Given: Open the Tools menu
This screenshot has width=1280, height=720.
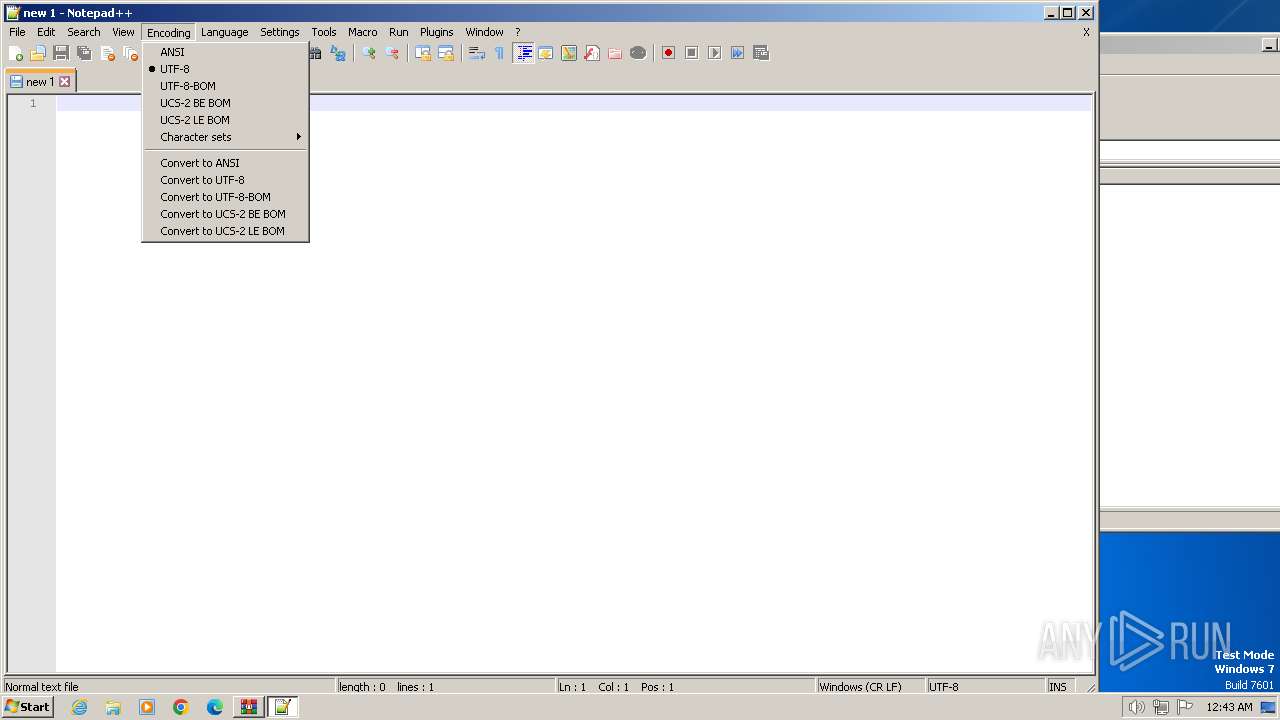Looking at the screenshot, I should pos(324,32).
